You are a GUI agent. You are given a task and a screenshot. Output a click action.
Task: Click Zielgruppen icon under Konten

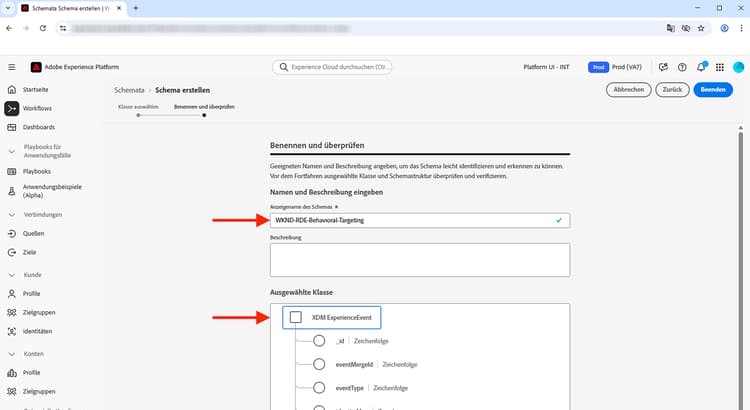[x=12, y=391]
